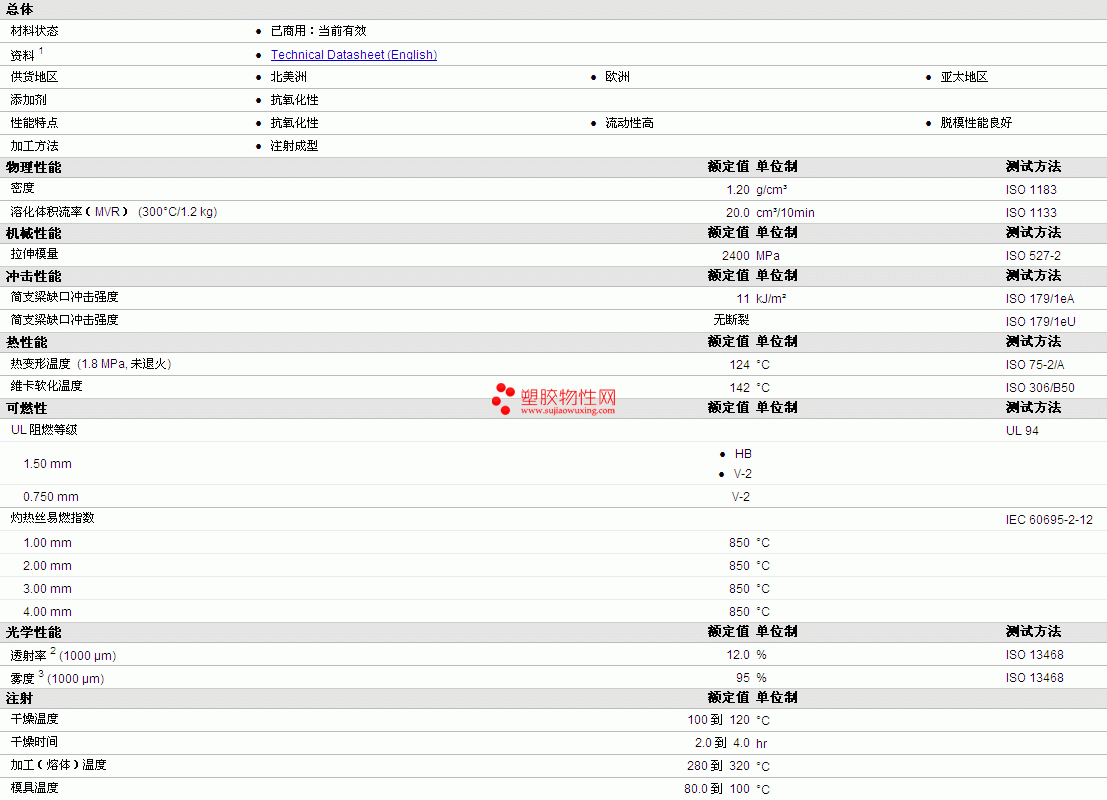
Task: Click the 物理性能 section header
Action: tap(34, 167)
